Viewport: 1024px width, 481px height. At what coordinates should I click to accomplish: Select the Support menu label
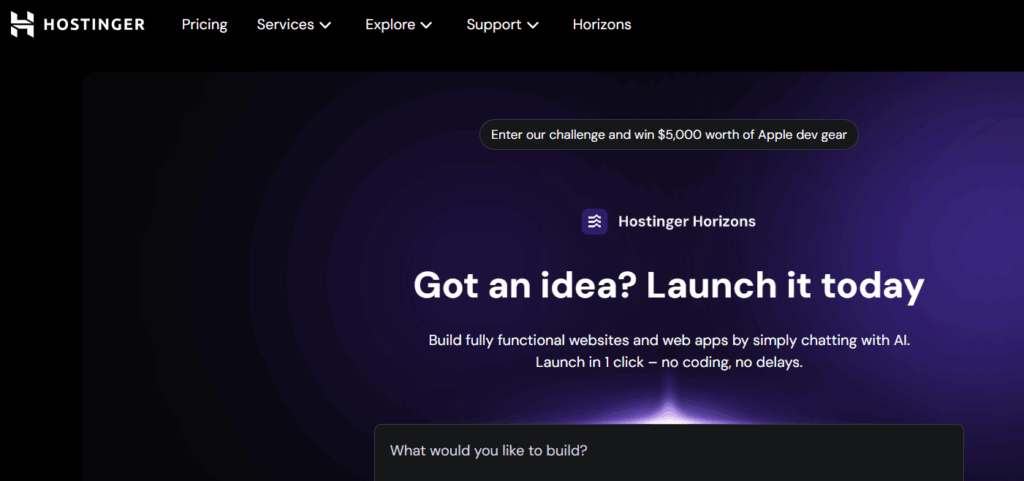[493, 24]
